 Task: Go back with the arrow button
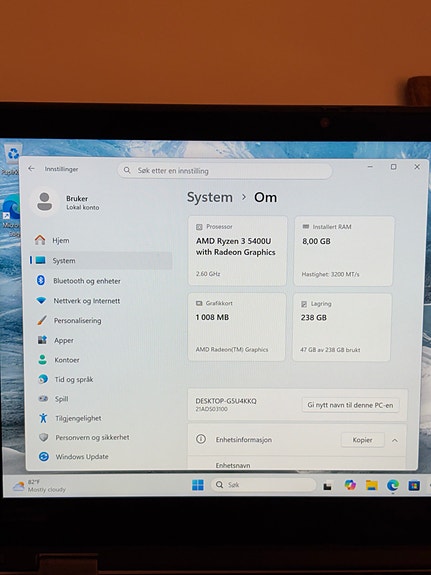(x=32, y=169)
